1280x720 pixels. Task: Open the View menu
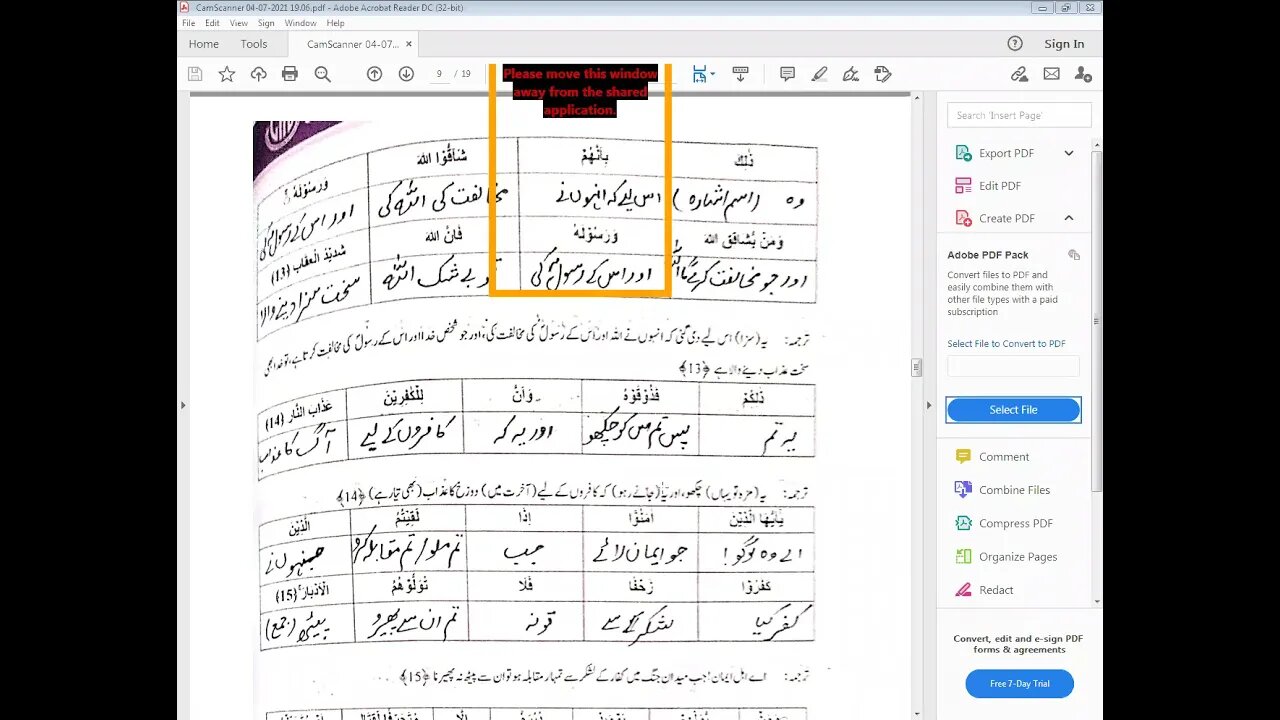tap(239, 23)
